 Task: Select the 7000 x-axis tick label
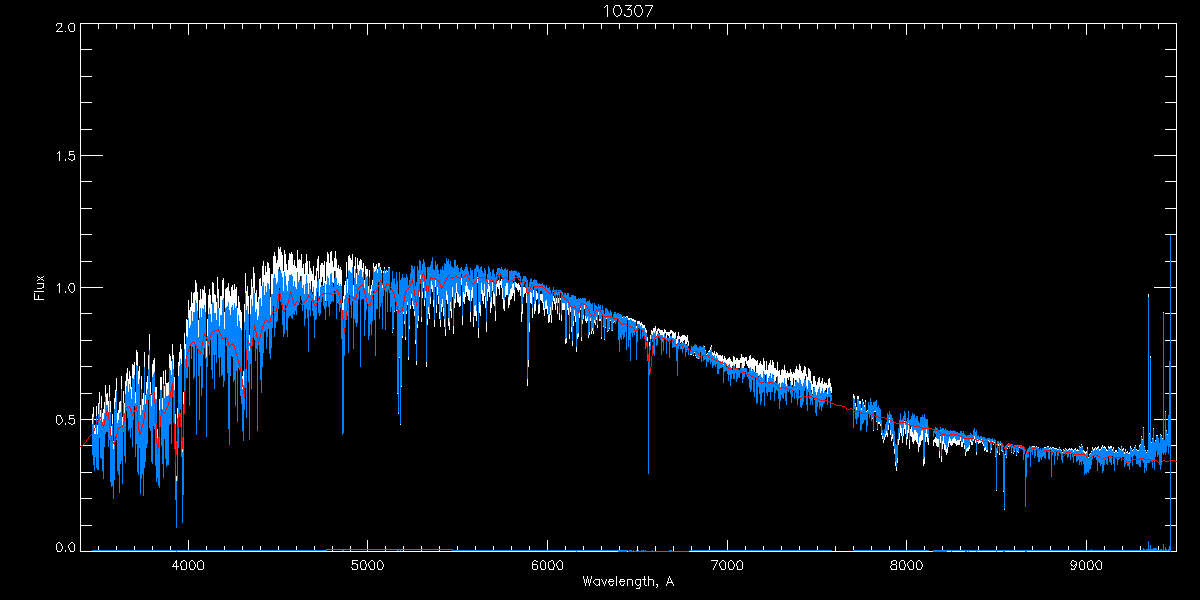726,565
